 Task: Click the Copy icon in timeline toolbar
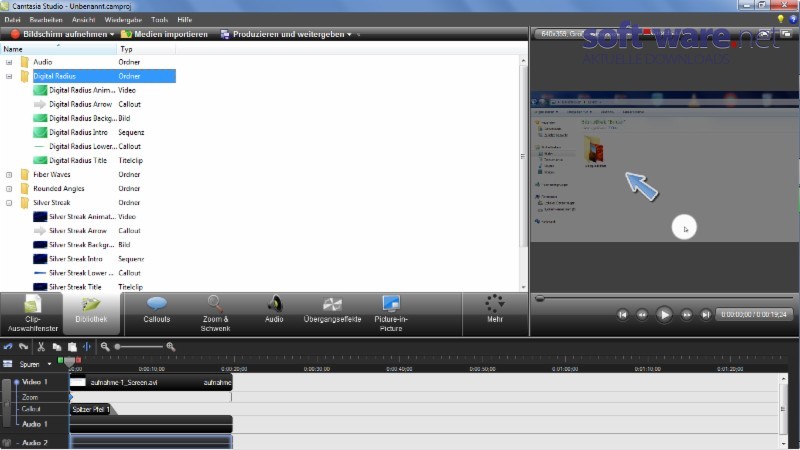pyautogui.click(x=57, y=347)
